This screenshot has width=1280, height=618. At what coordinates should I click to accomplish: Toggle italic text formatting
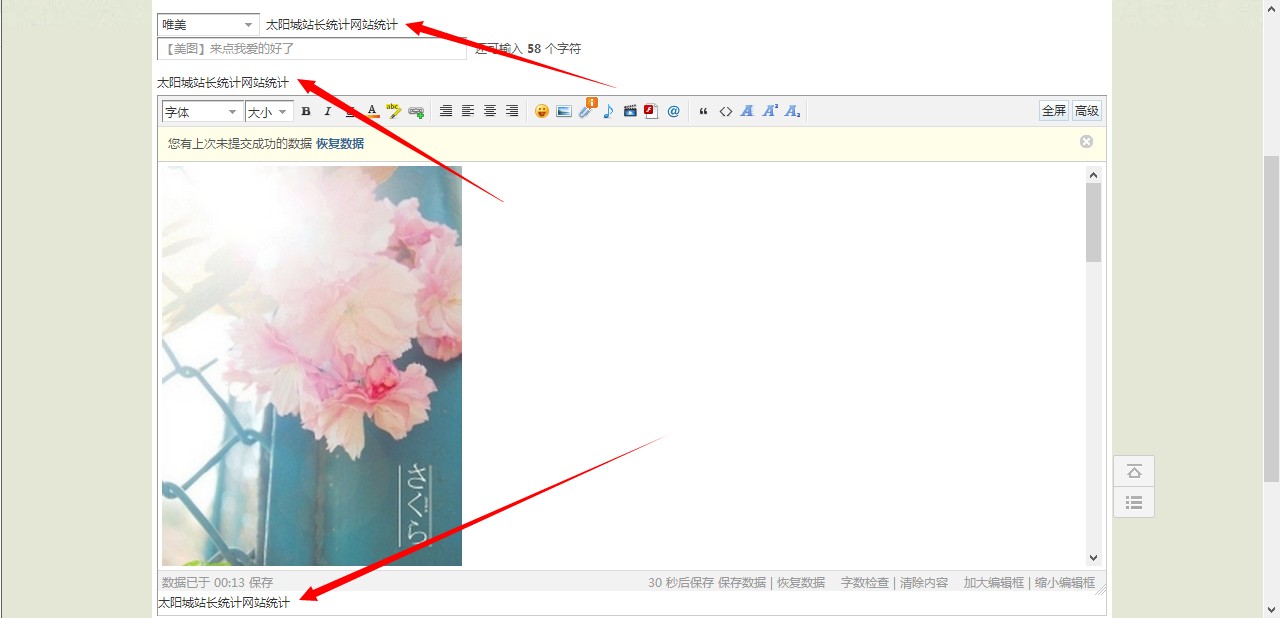point(326,112)
